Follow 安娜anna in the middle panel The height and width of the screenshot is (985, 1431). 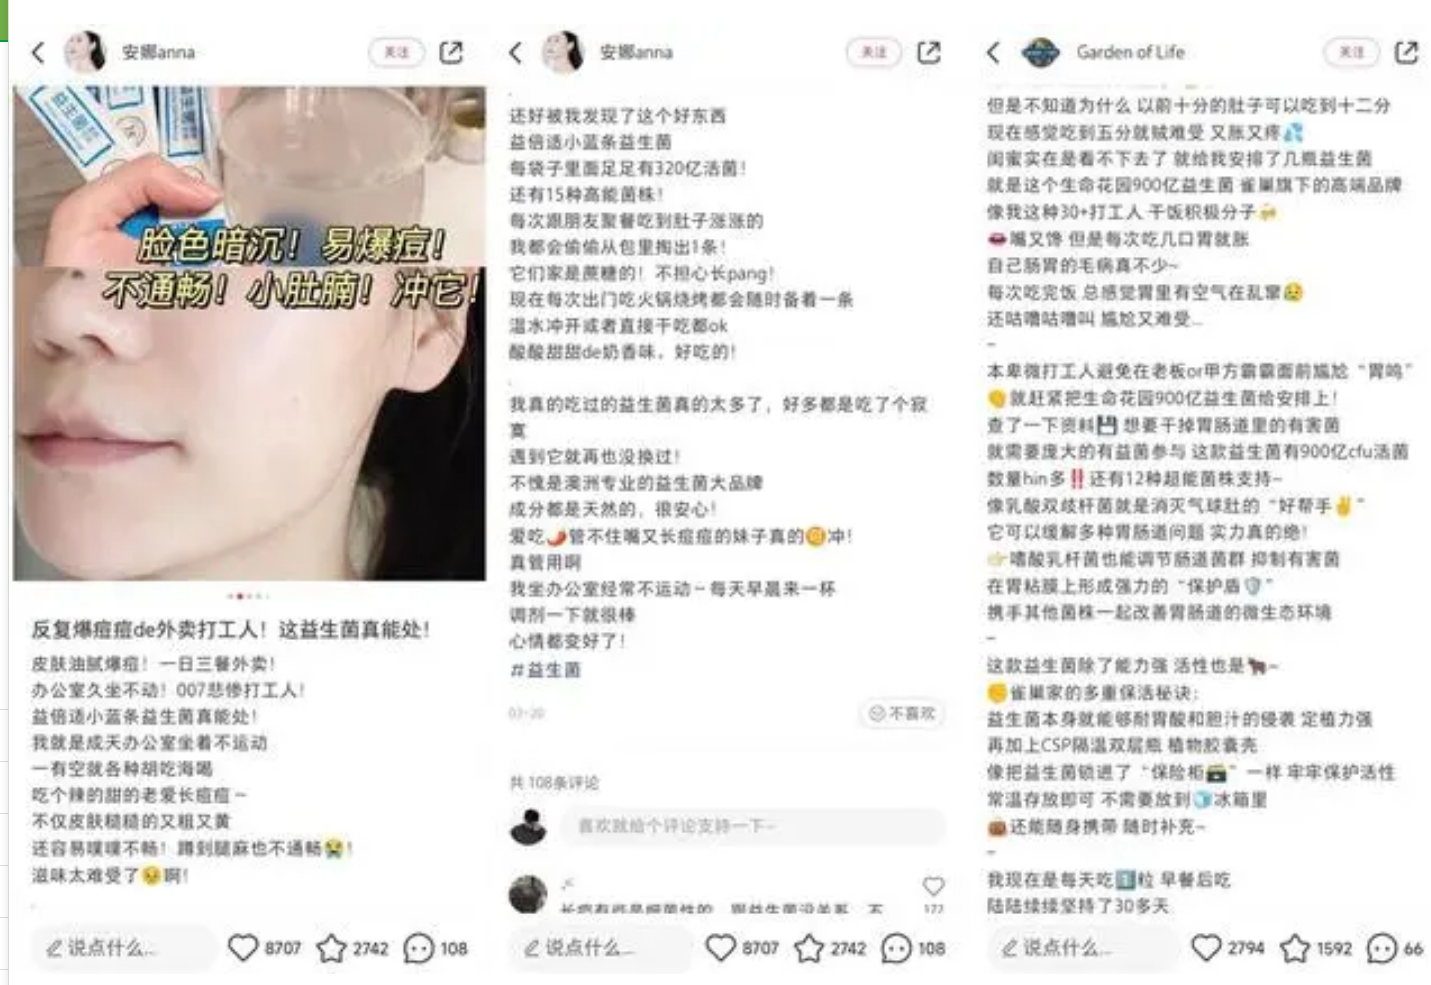874,52
